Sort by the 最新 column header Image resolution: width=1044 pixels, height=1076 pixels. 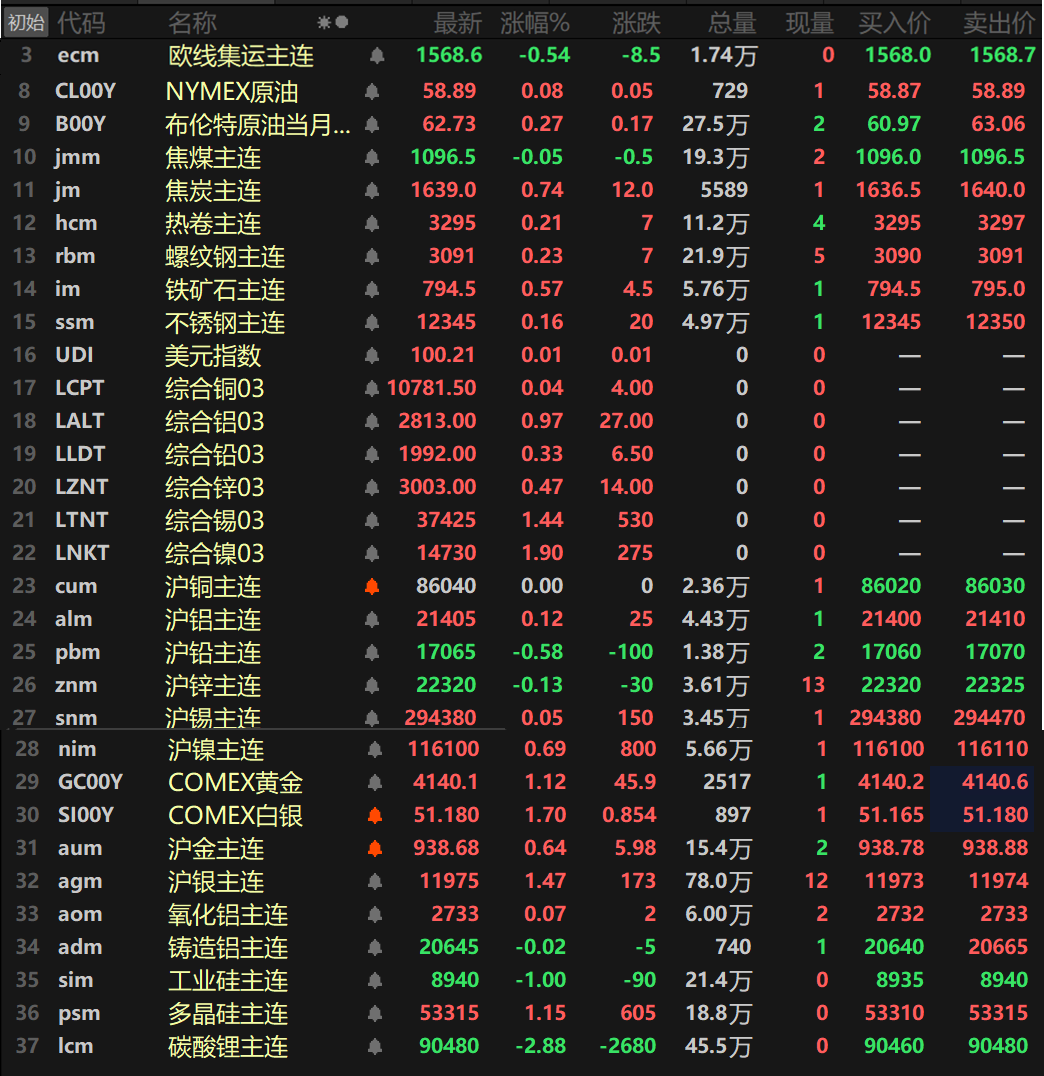pyautogui.click(x=457, y=23)
